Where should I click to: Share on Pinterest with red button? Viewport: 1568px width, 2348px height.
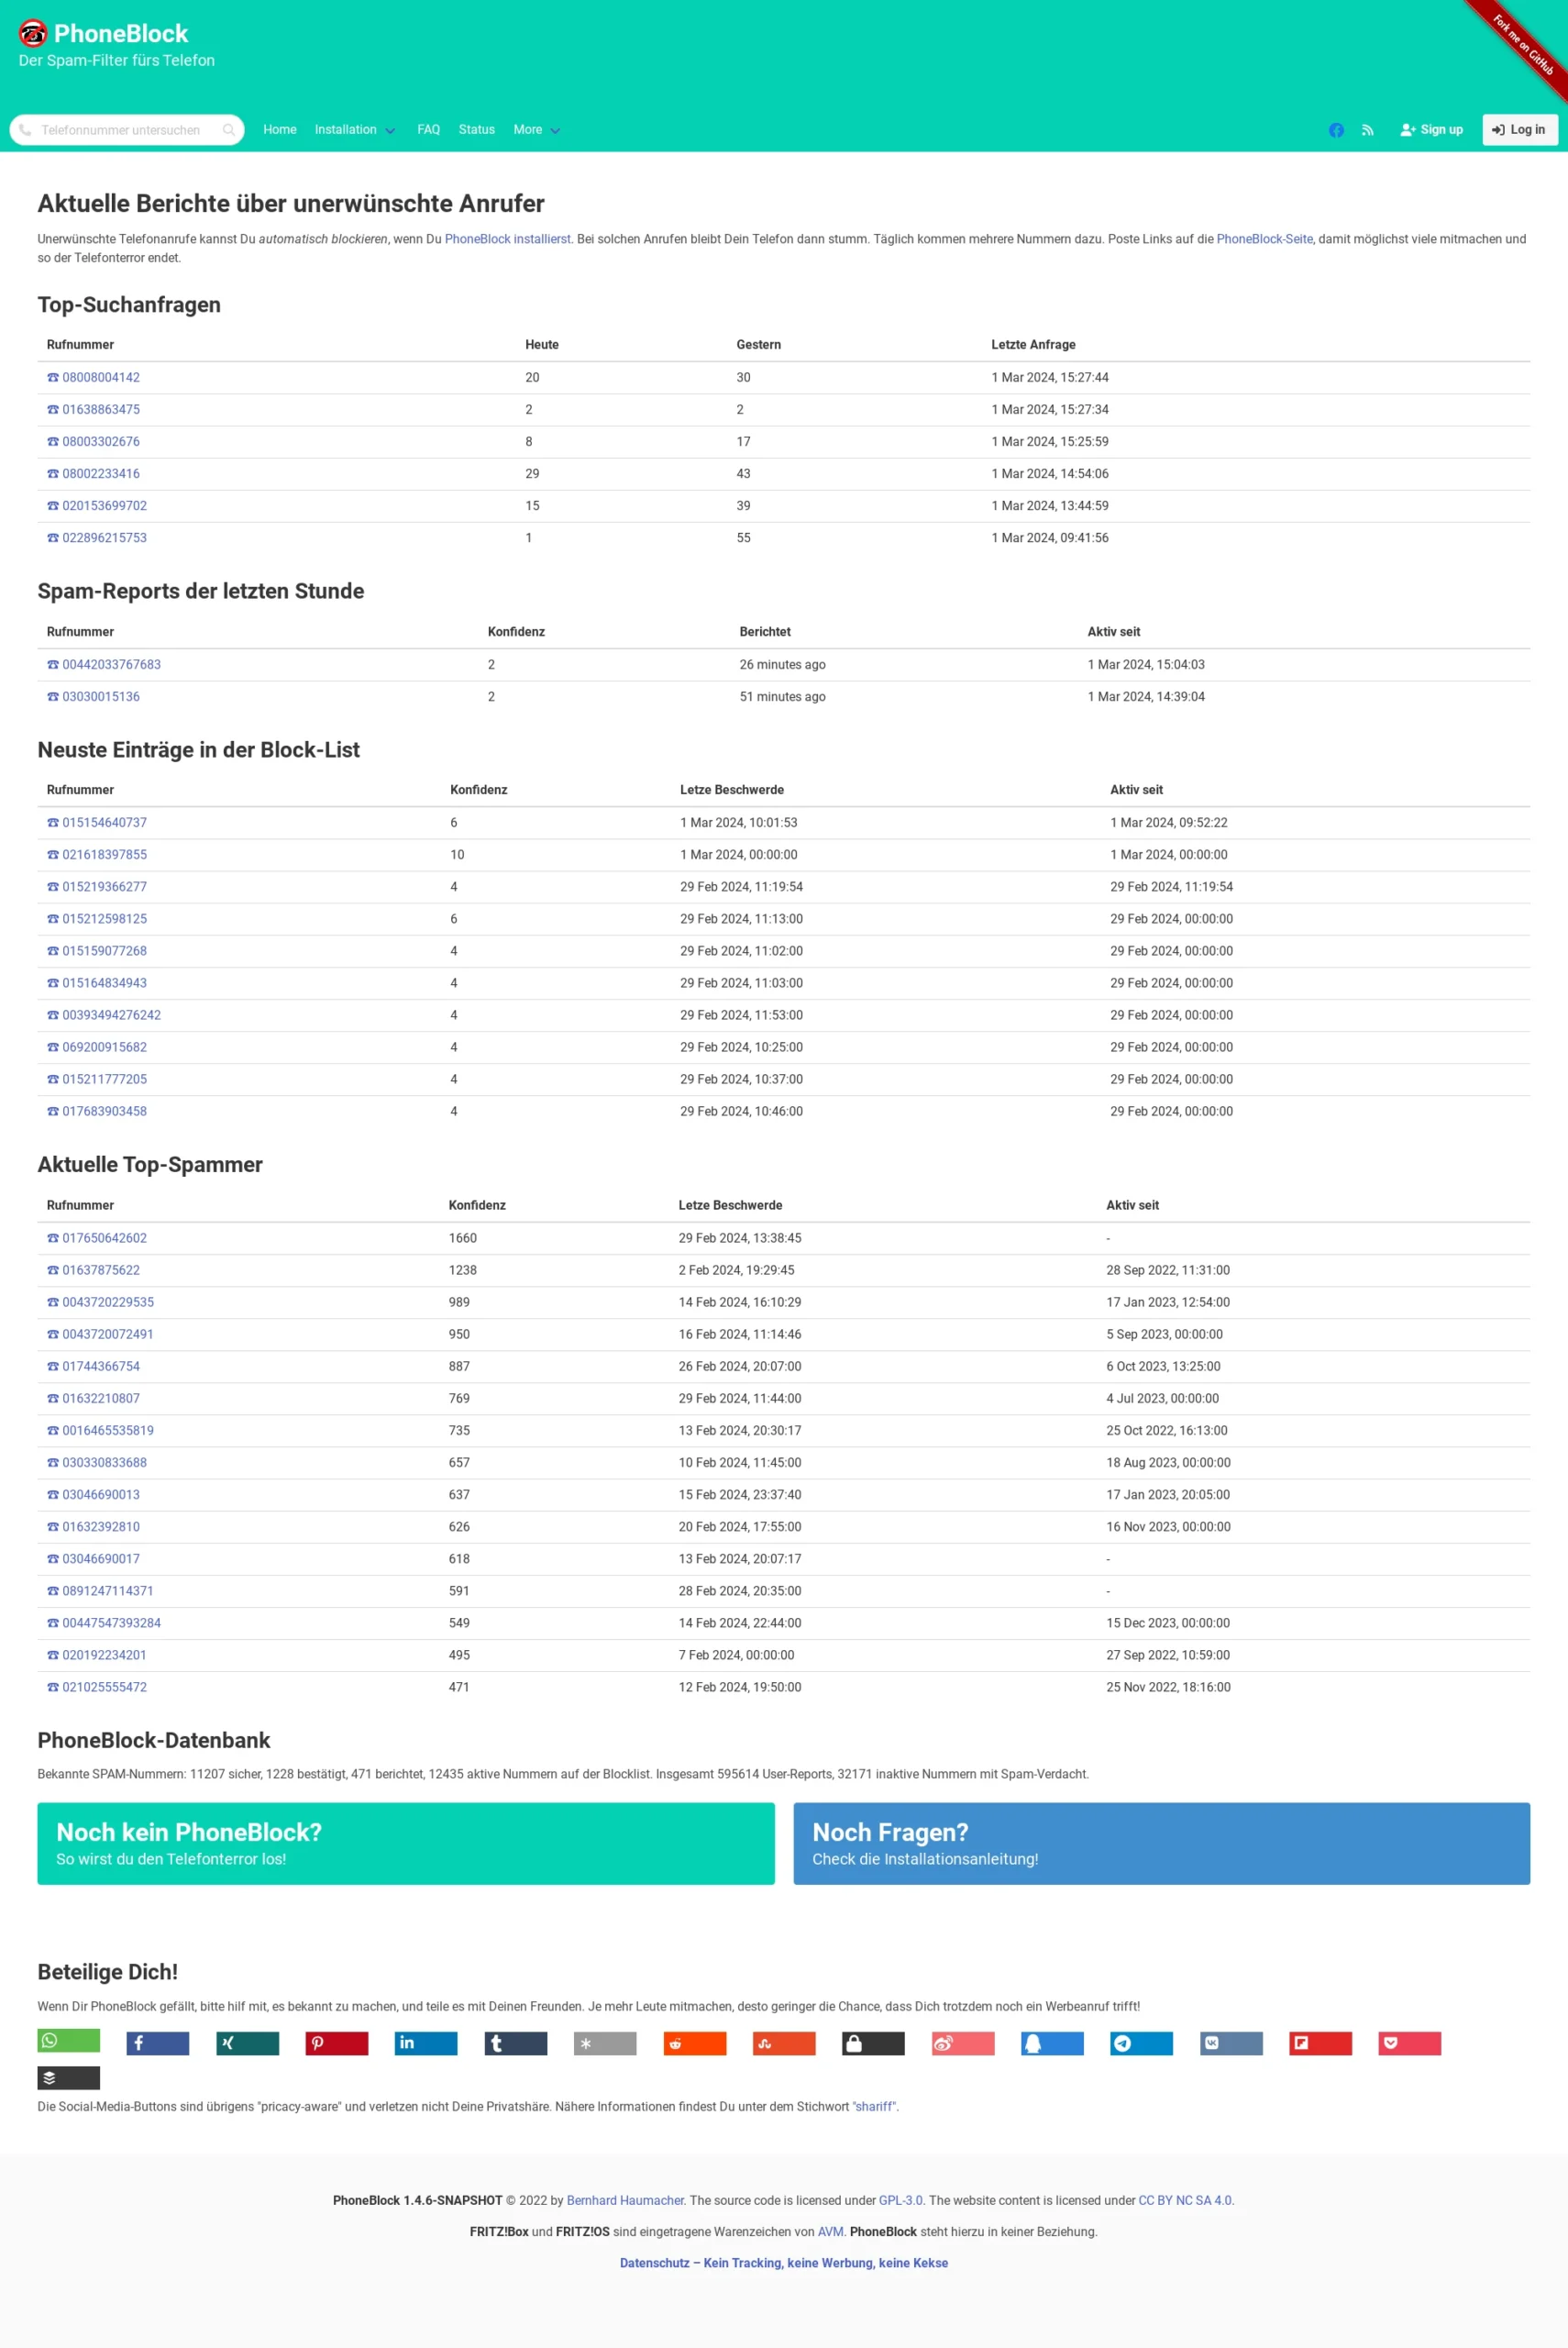pyautogui.click(x=337, y=2043)
